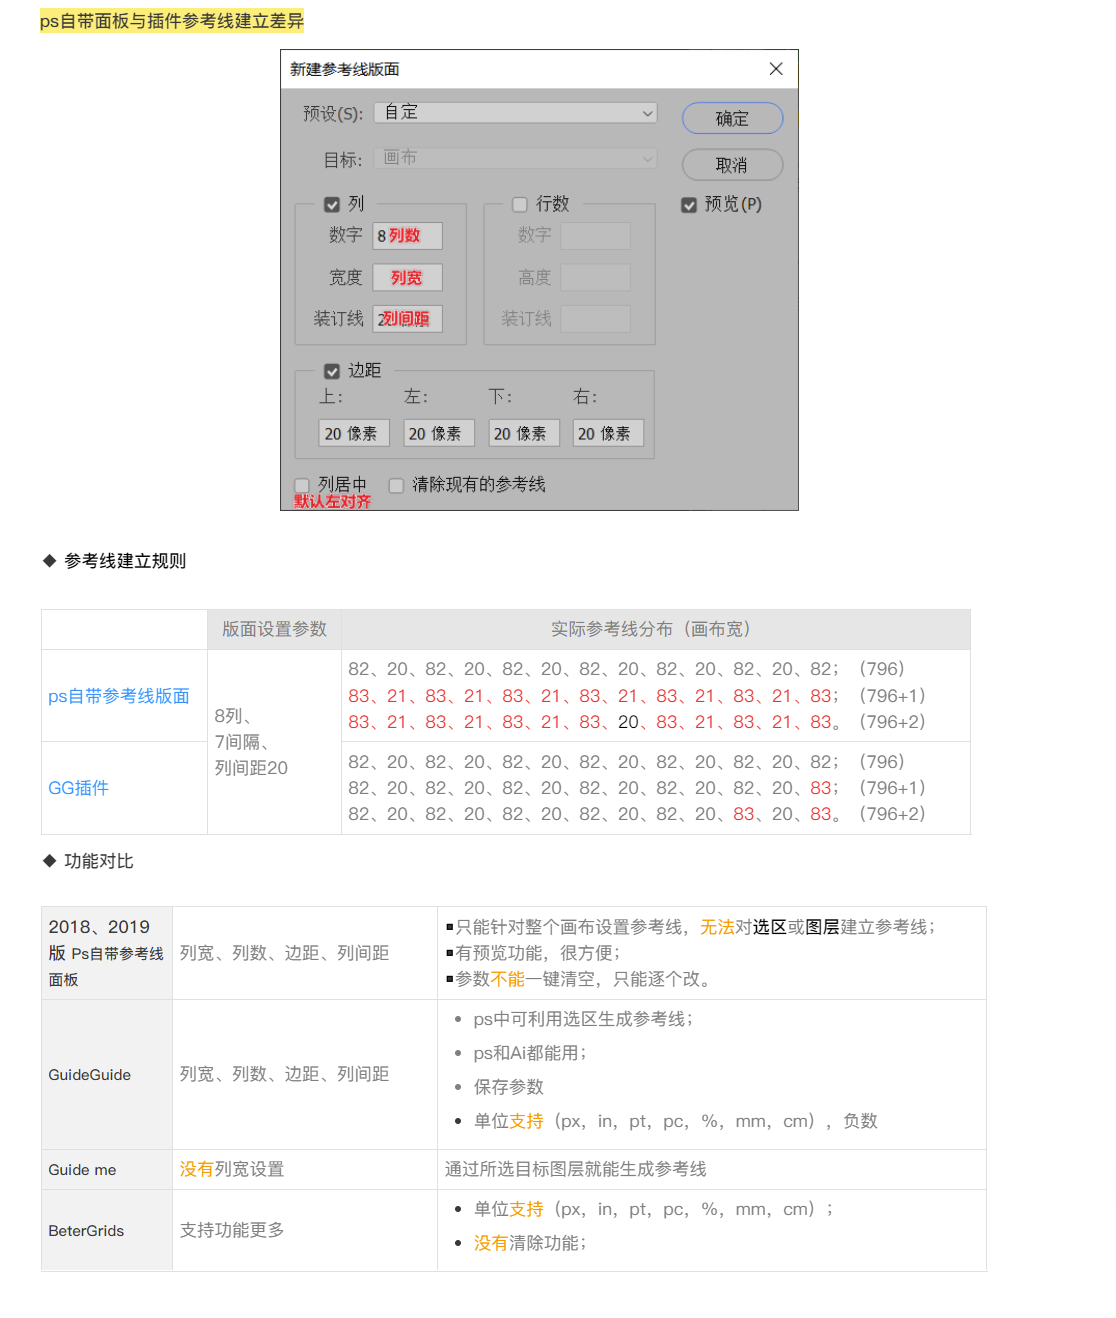Click the ps和Ai都能用 bullet item

tap(530, 1053)
